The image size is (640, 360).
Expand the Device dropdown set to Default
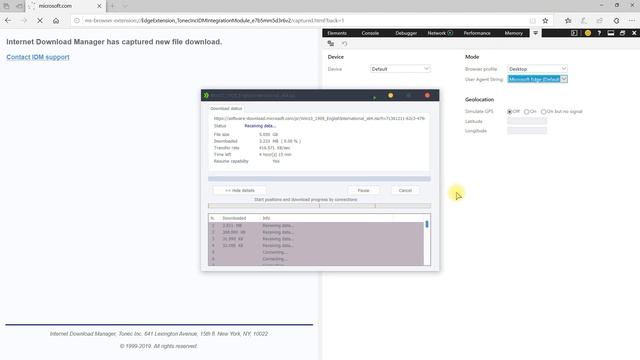pos(400,69)
